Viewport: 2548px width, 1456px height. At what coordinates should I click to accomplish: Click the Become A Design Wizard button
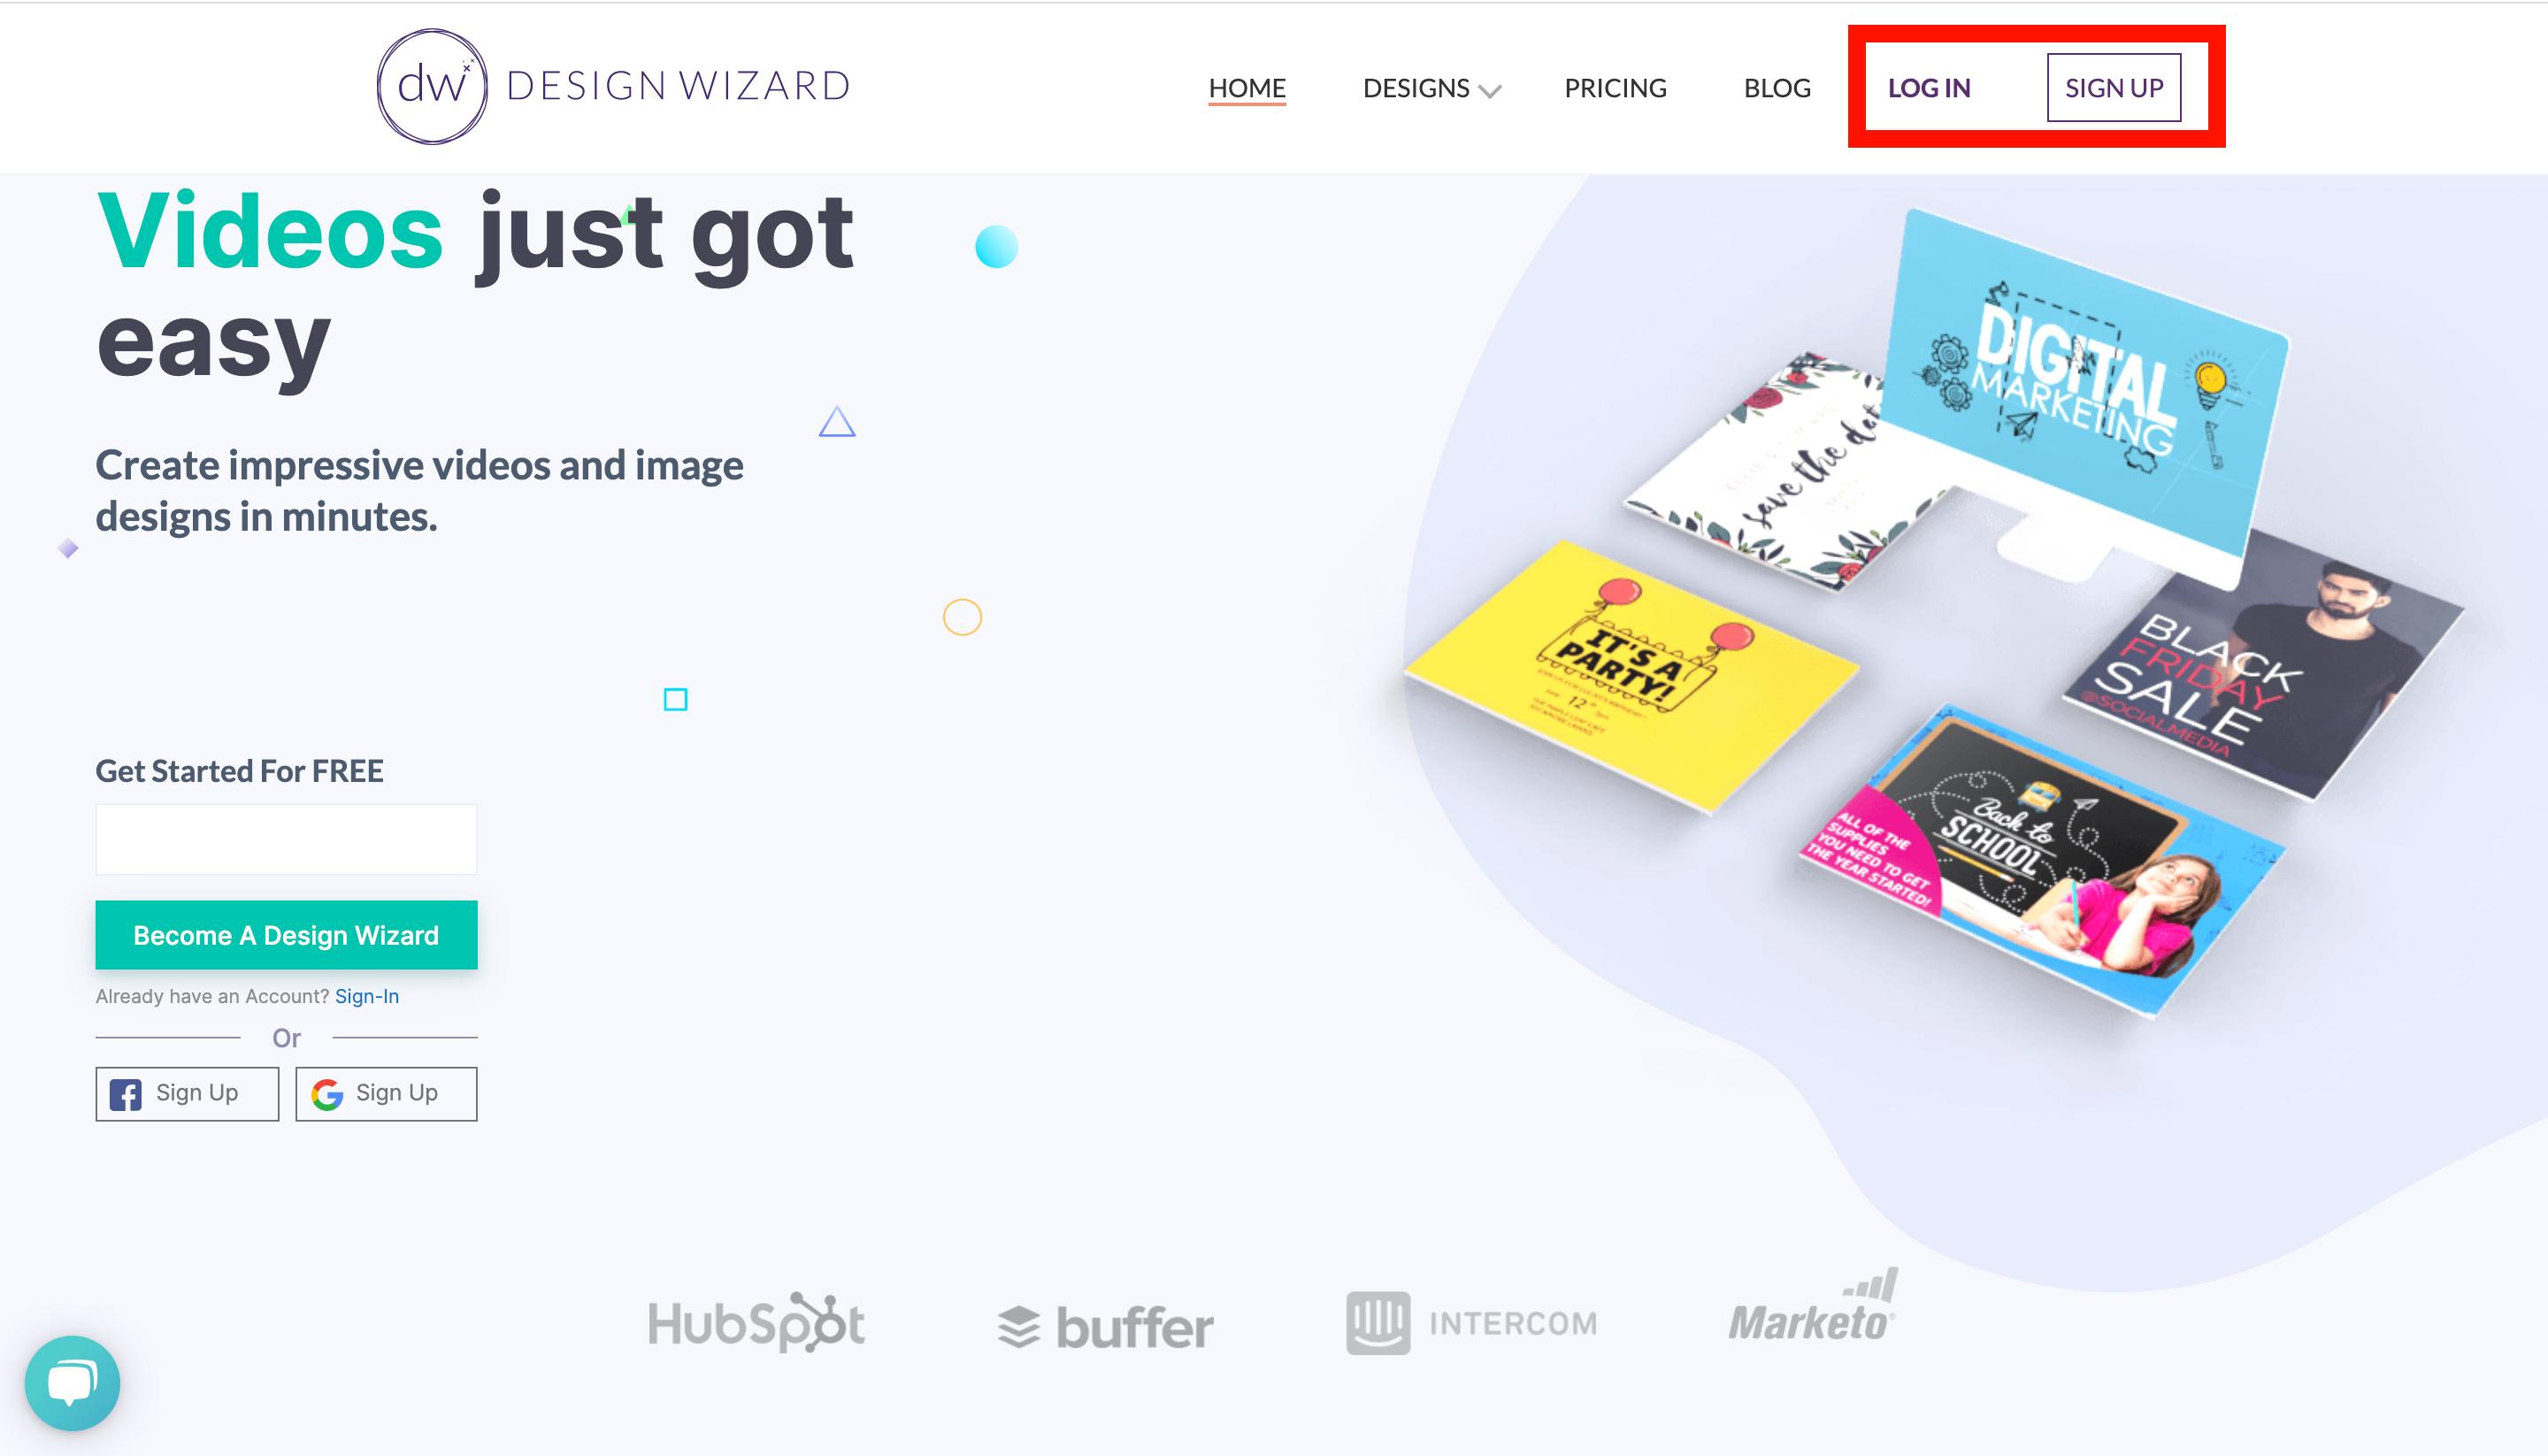pyautogui.click(x=285, y=934)
